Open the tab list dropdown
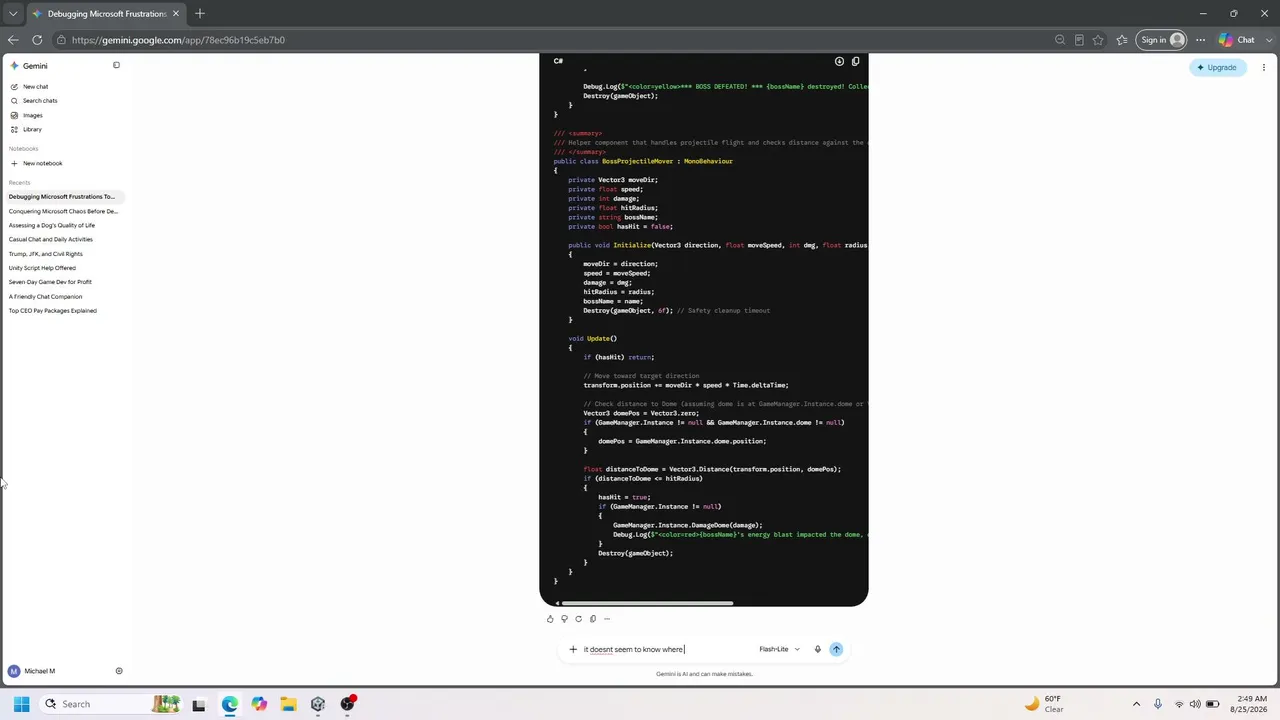1280x720 pixels. tap(12, 14)
